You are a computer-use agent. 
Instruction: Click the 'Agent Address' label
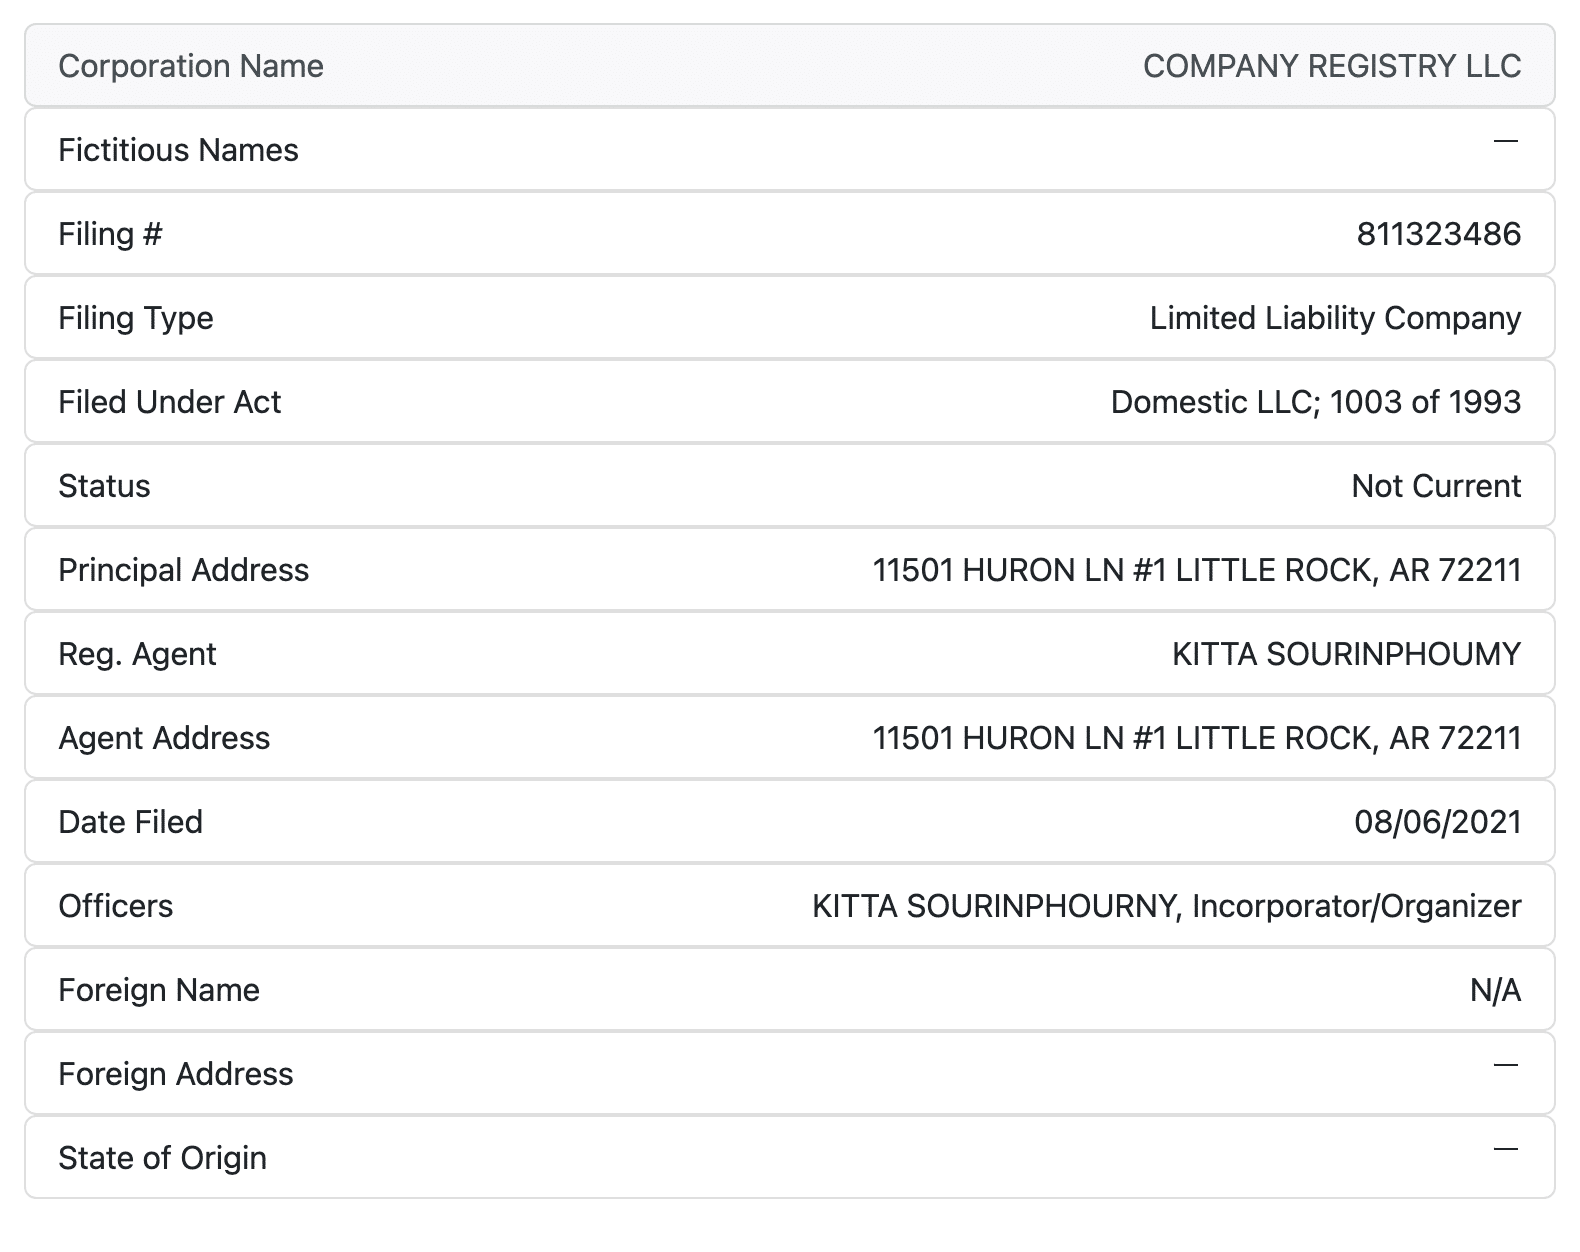click(x=164, y=738)
